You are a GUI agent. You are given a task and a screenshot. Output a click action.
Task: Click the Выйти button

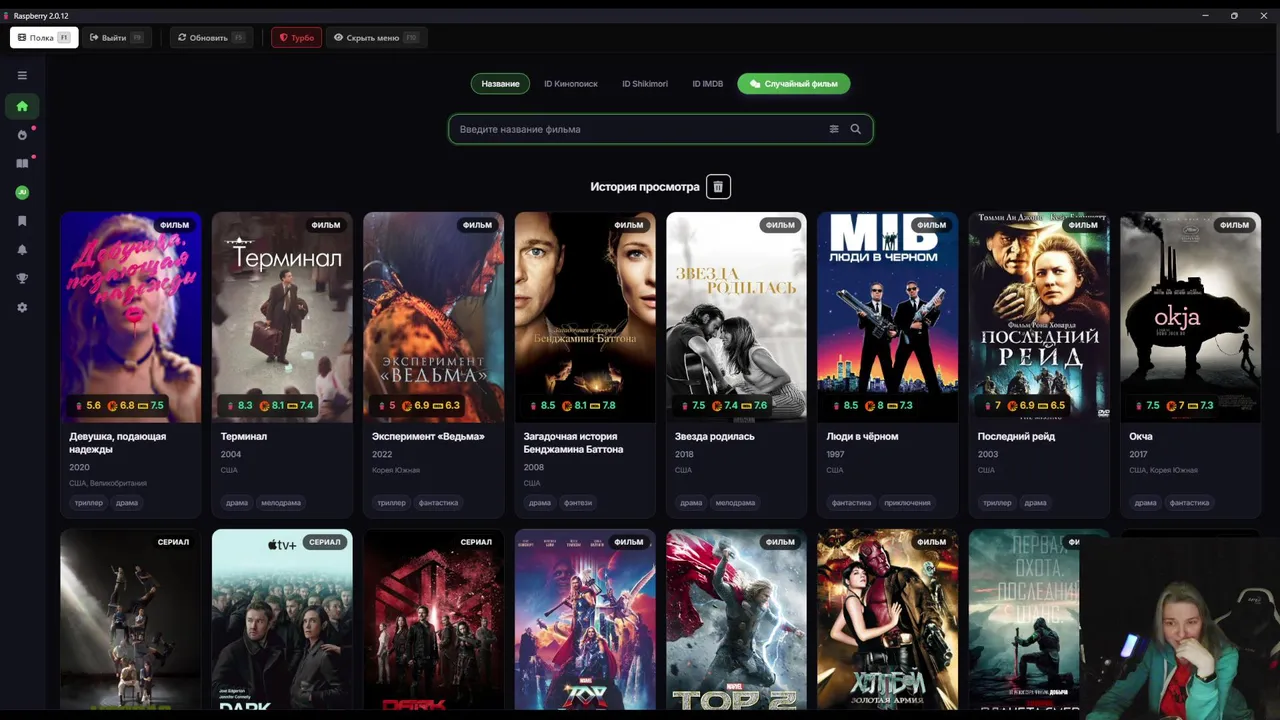tap(116, 38)
